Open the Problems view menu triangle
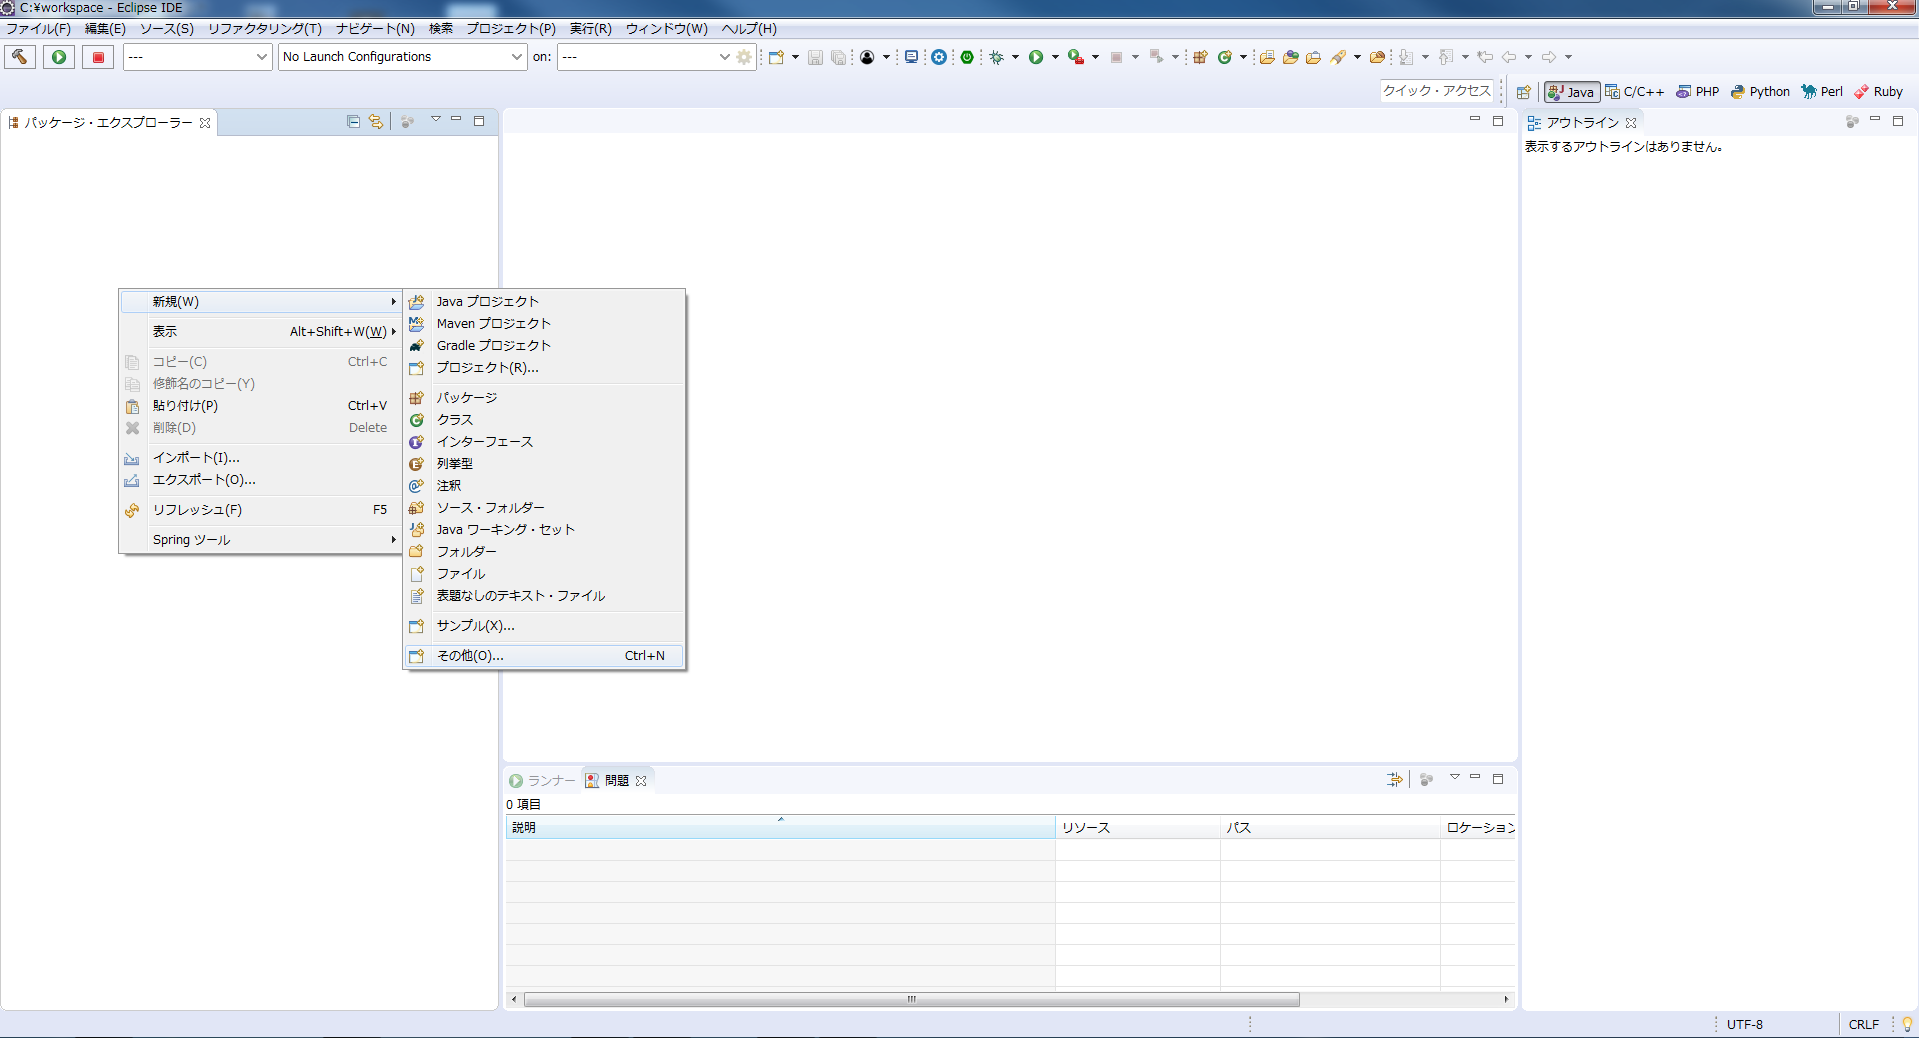Viewport: 1922px width, 1038px height. [x=1455, y=778]
